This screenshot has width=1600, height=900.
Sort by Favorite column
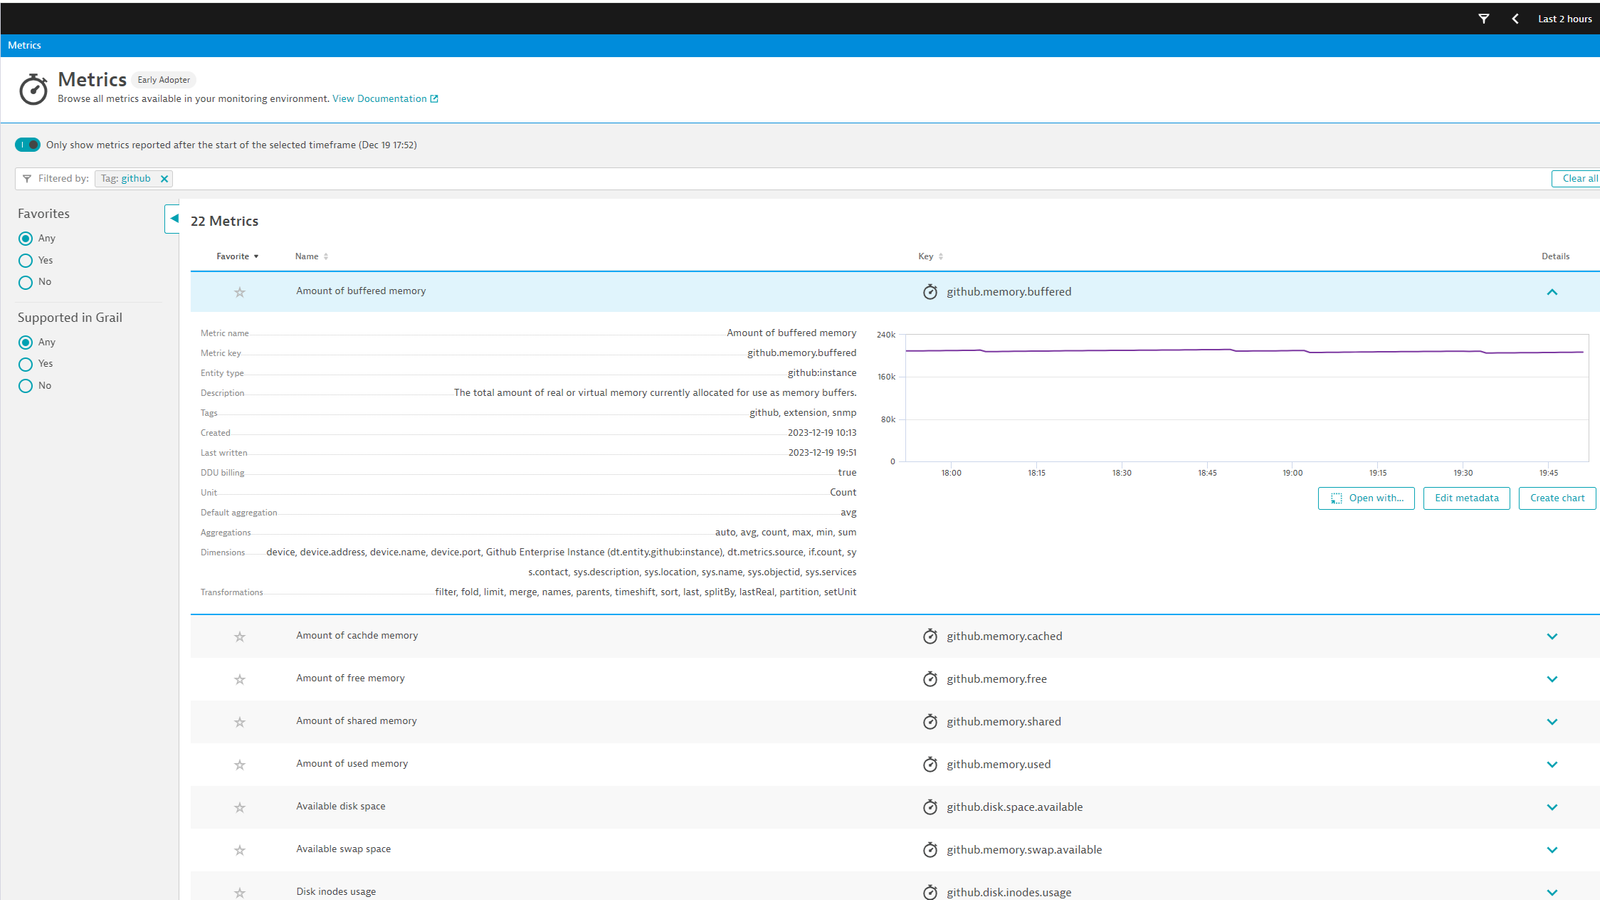[x=238, y=257]
